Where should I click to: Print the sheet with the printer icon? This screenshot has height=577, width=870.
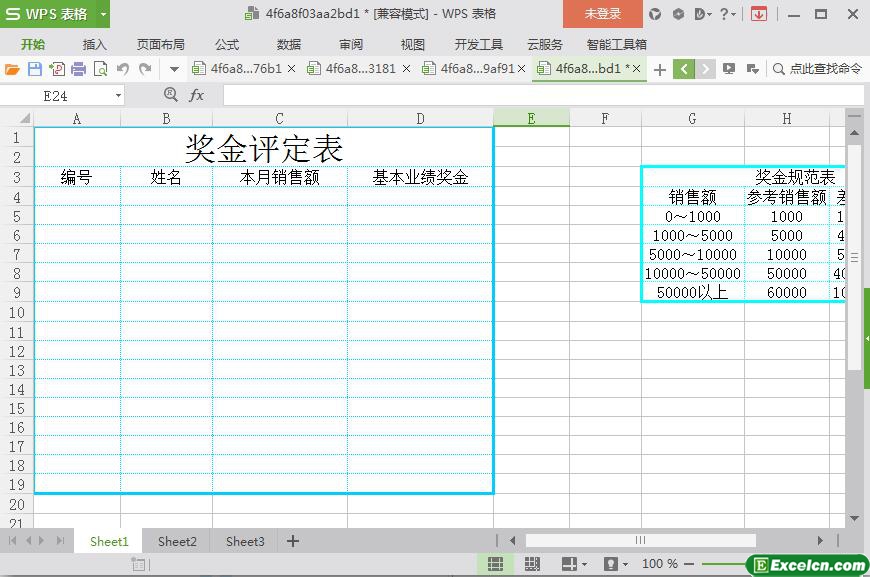(79, 69)
